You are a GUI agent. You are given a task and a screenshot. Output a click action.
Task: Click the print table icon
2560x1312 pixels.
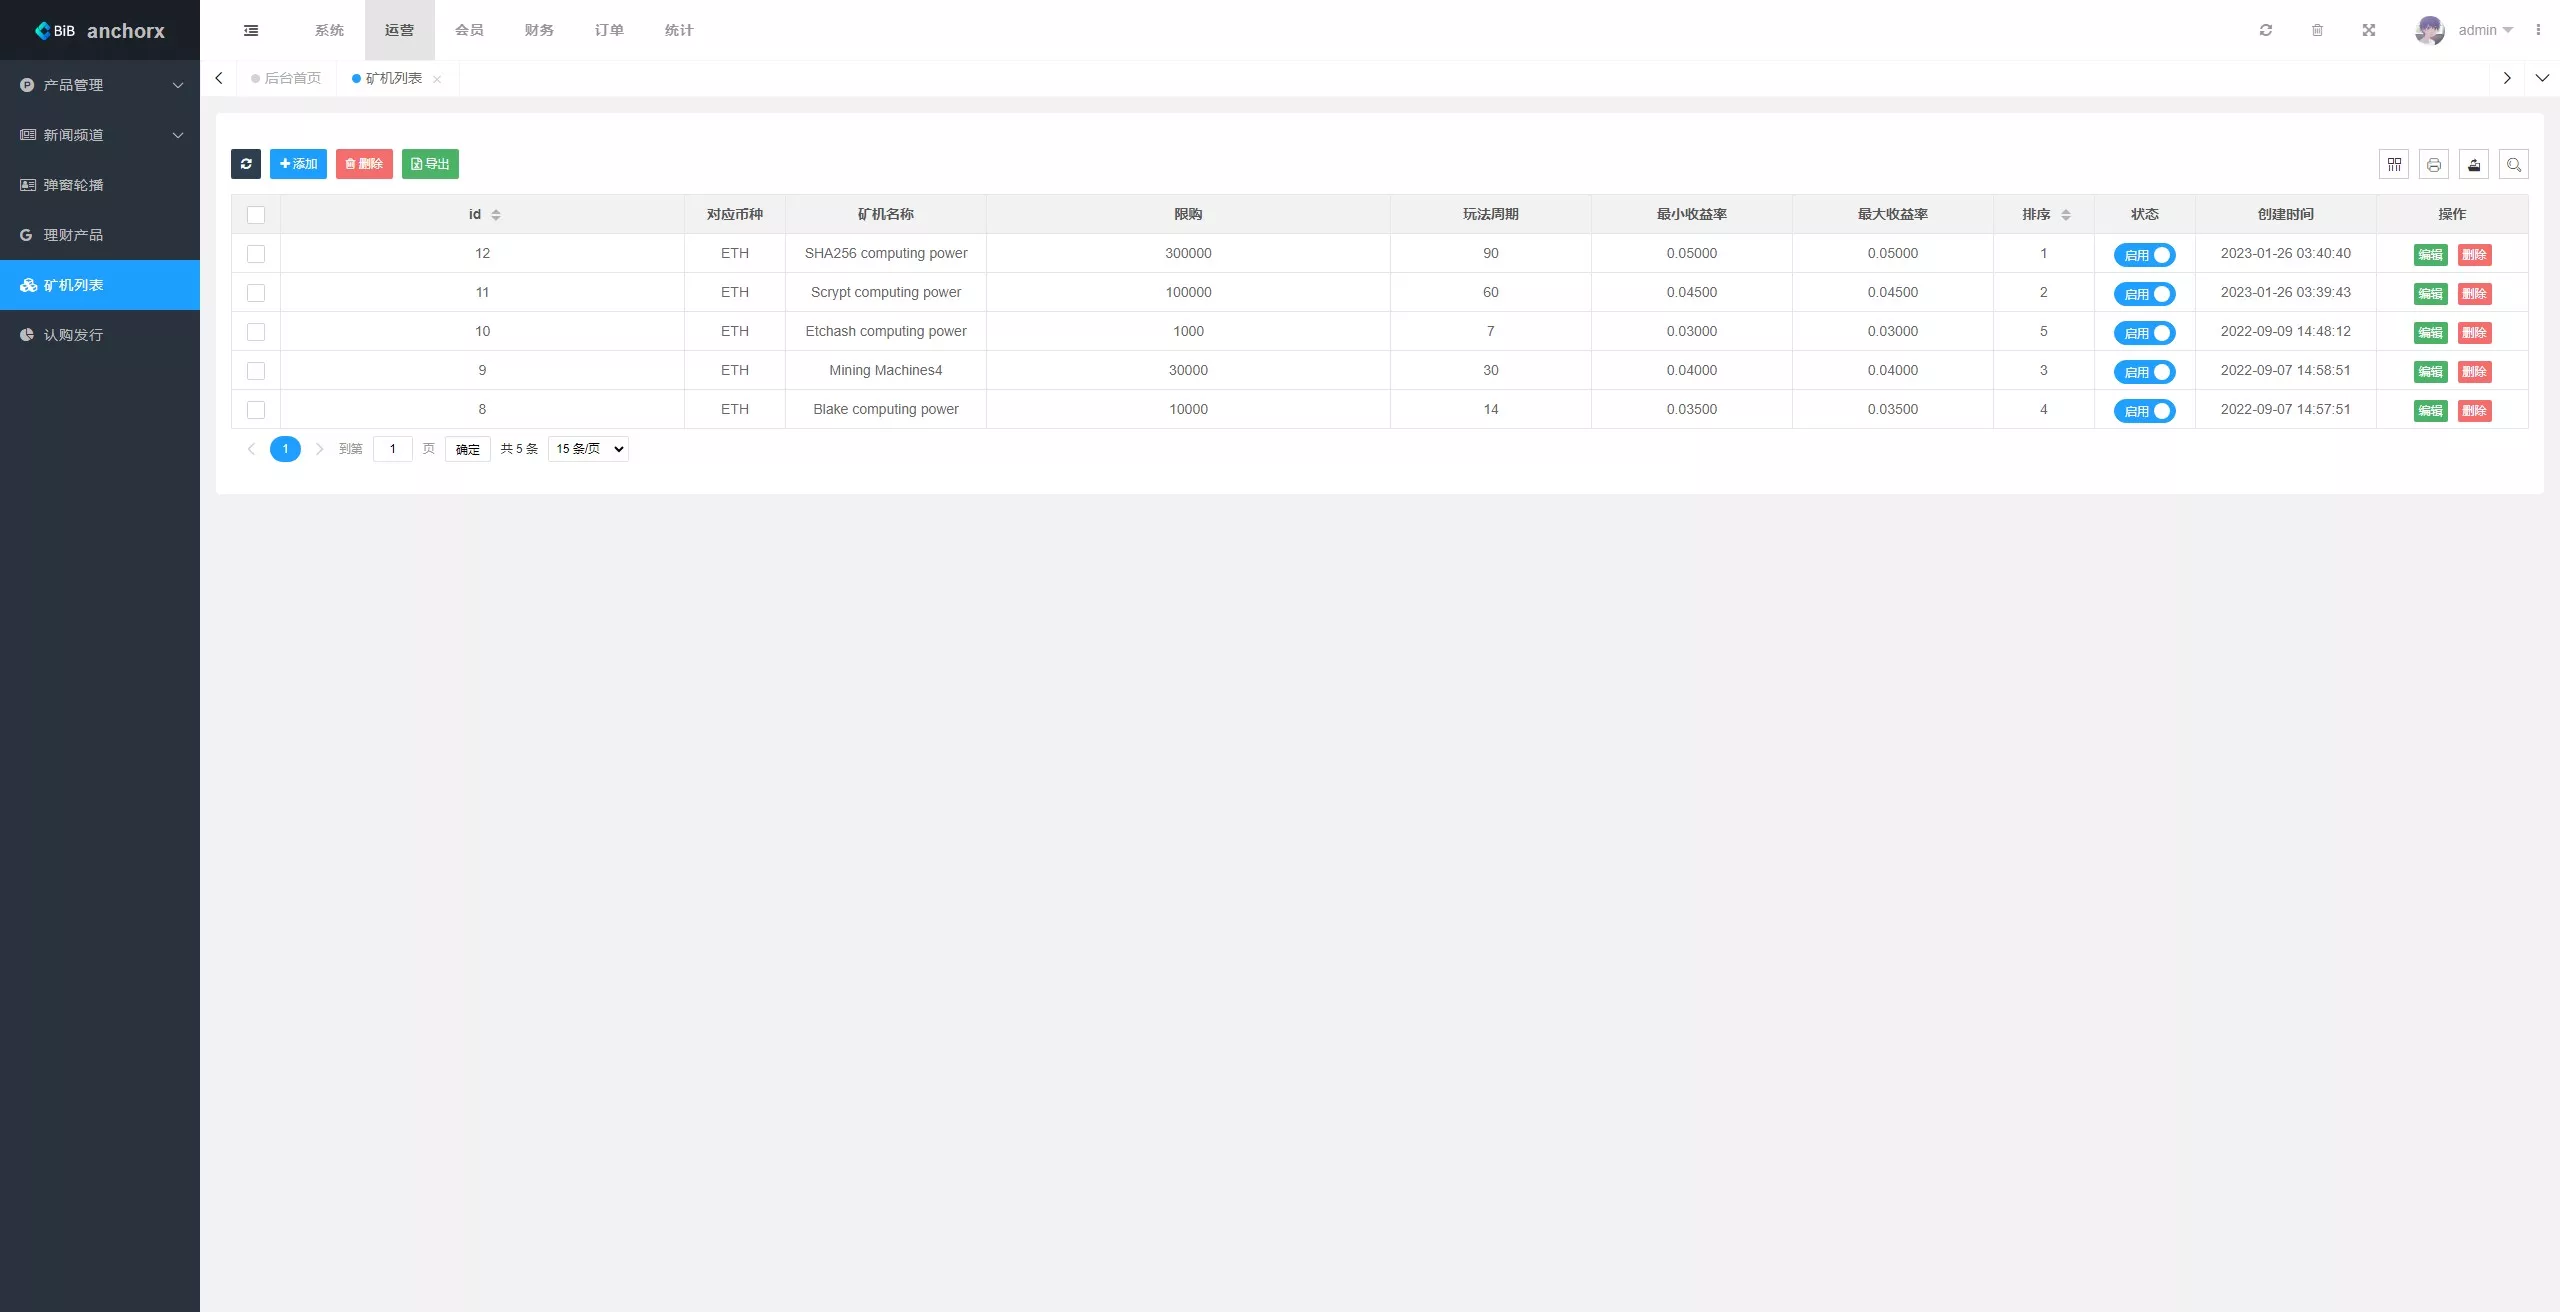2434,164
